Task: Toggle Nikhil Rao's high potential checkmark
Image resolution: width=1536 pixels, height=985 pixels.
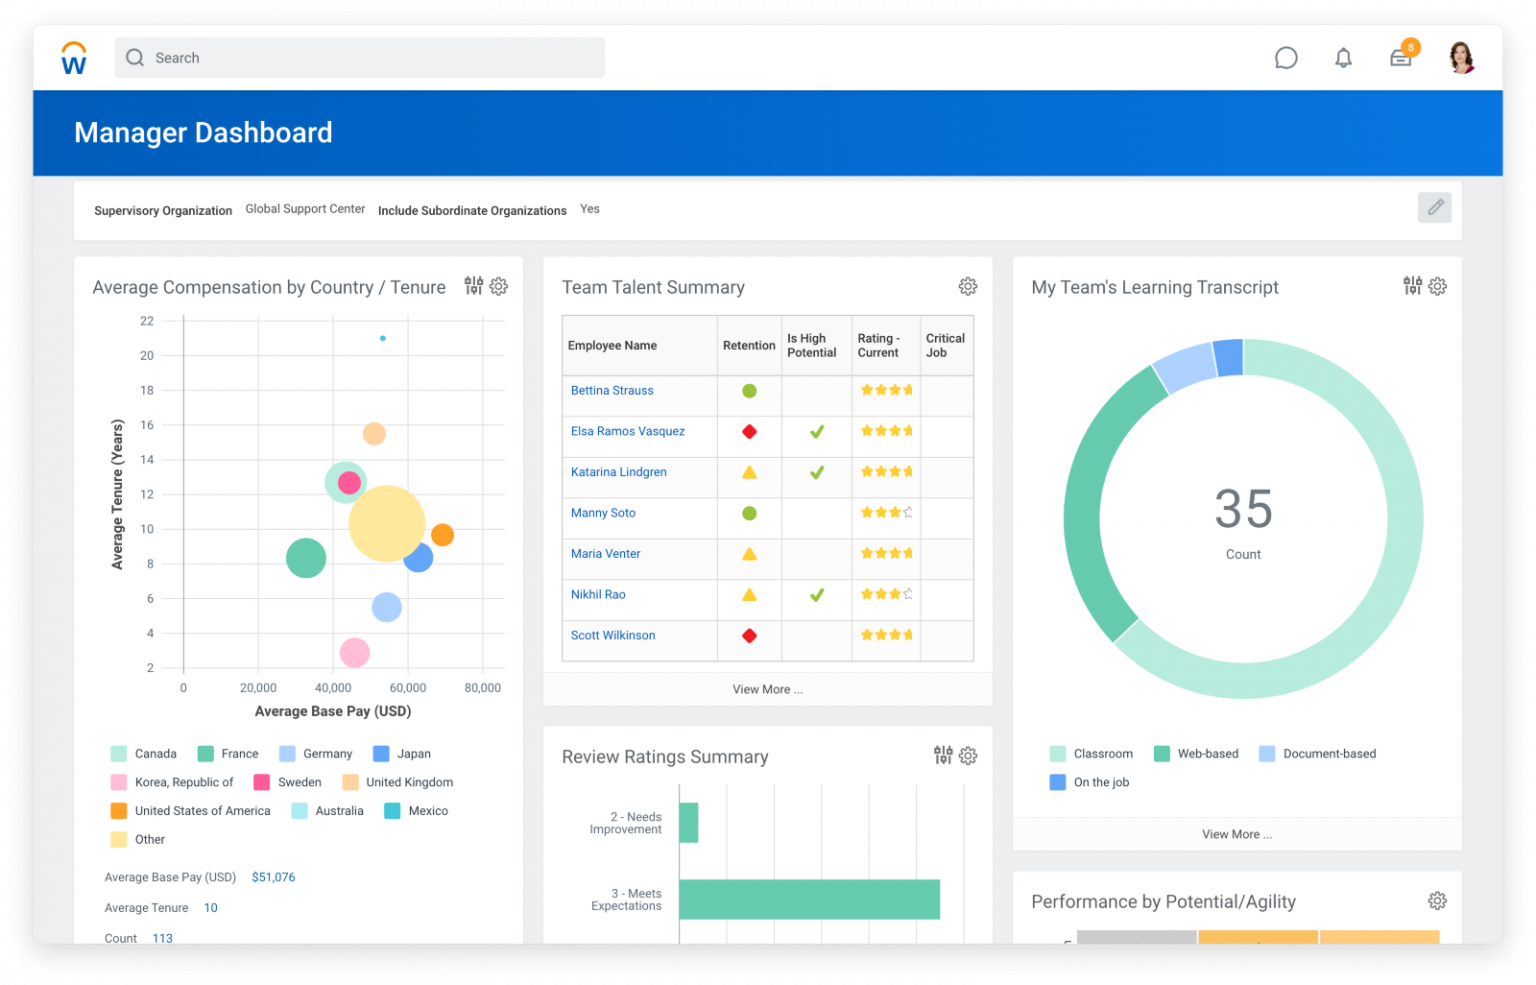Action: point(816,595)
